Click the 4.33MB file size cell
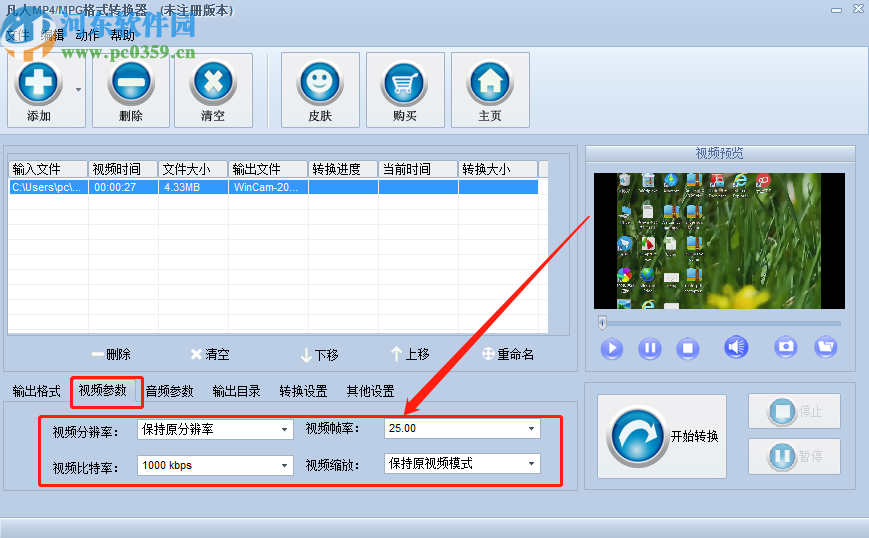Image resolution: width=869 pixels, height=538 pixels. (193, 187)
